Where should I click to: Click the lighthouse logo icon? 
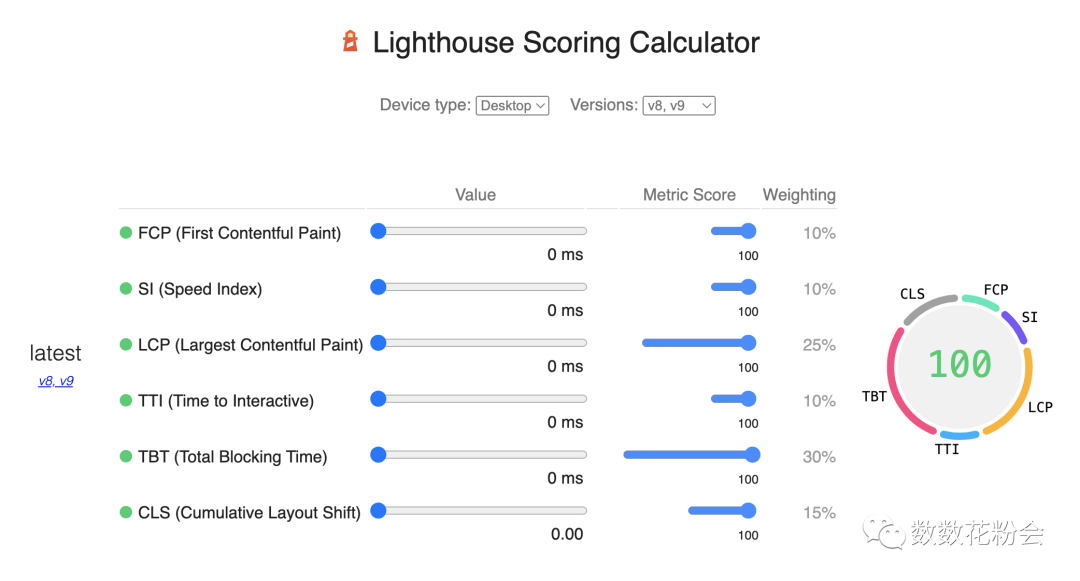tap(351, 41)
